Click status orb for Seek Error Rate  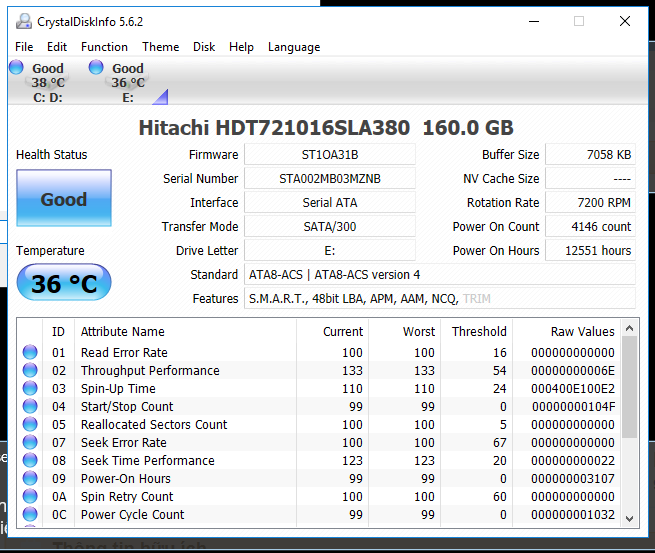click(x=30, y=442)
